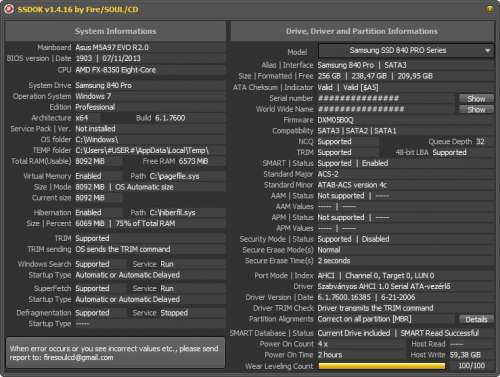The height and width of the screenshot is (377, 500).
Task: Click the Queue Depth value 32
Action: pos(480,142)
